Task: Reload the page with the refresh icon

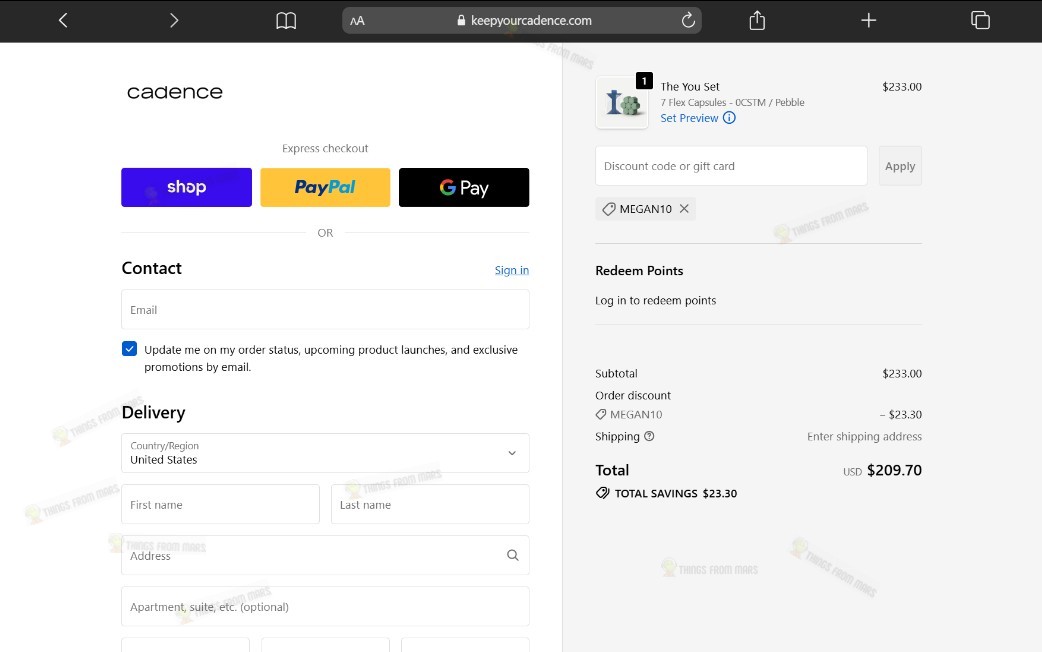Action: 688,21
